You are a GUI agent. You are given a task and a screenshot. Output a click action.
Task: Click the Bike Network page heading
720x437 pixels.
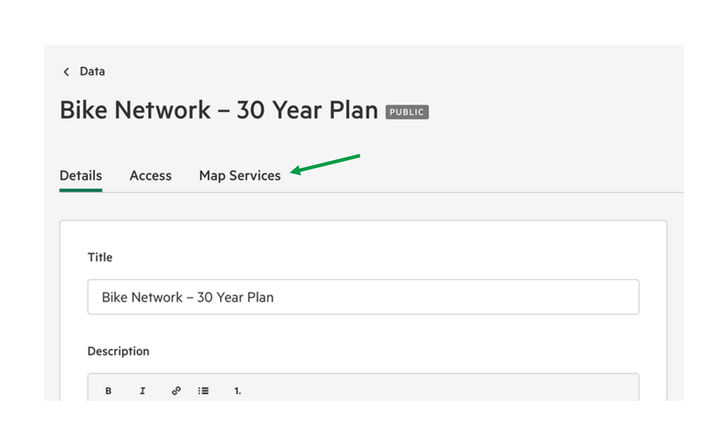[219, 110]
